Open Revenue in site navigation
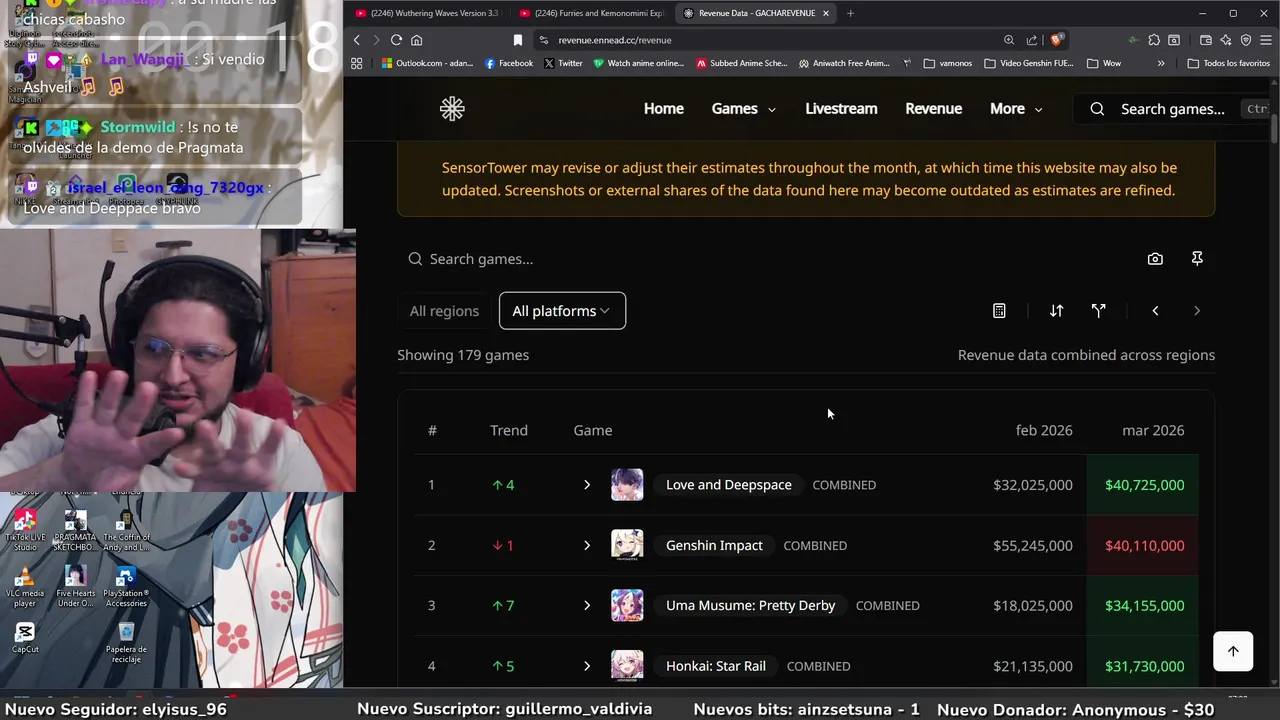This screenshot has height=720, width=1280. coord(934,109)
